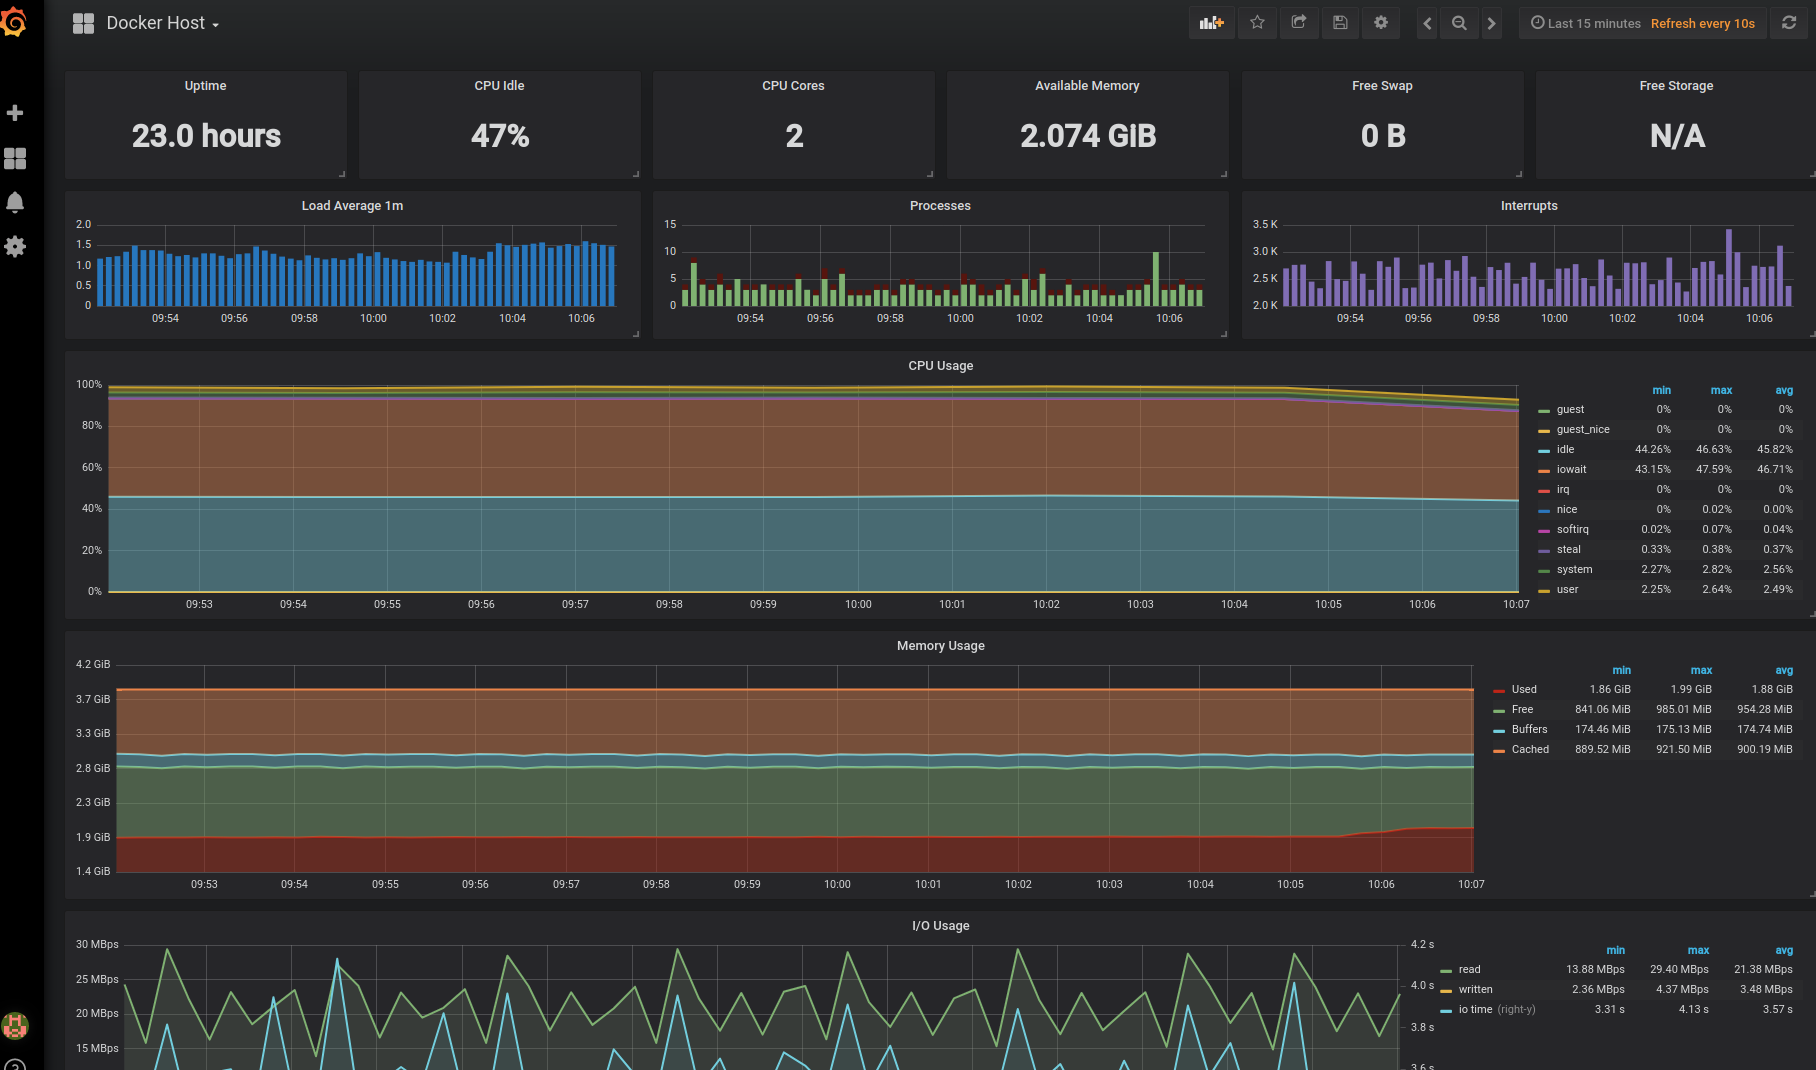
Task: Sort CPU Usage legend by avg column
Action: coord(1784,391)
